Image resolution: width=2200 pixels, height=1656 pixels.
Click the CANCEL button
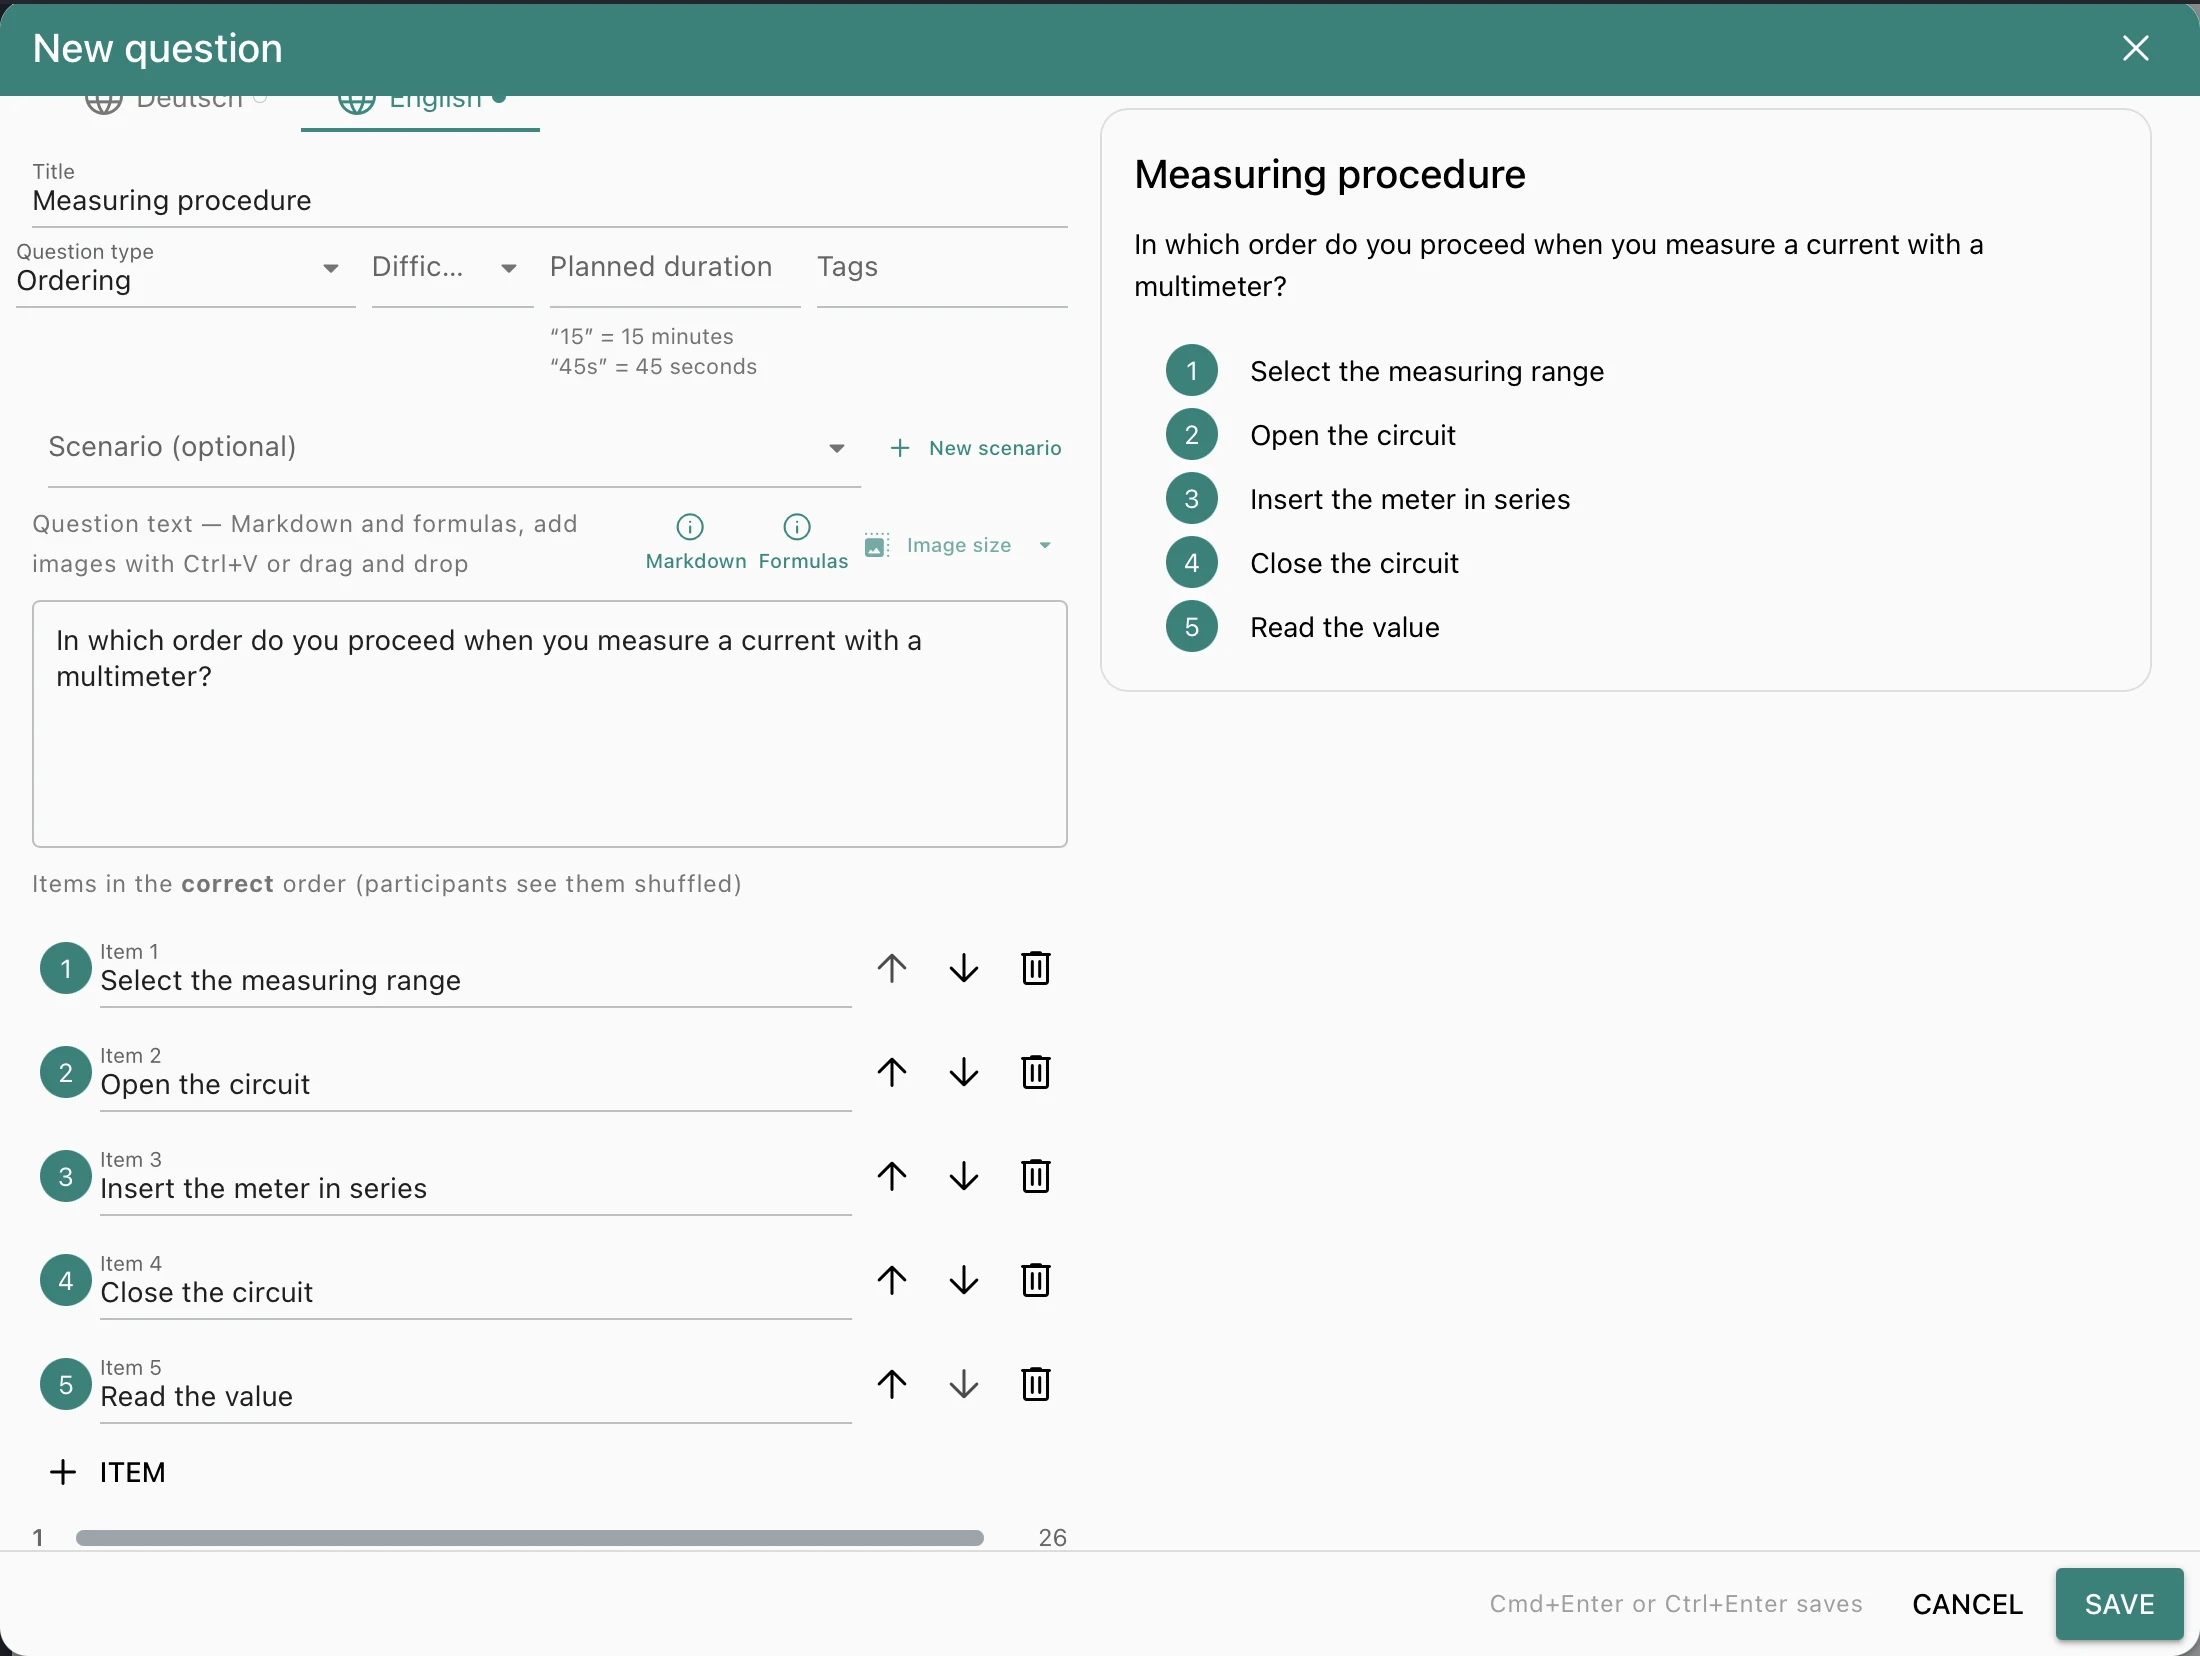point(1967,1604)
